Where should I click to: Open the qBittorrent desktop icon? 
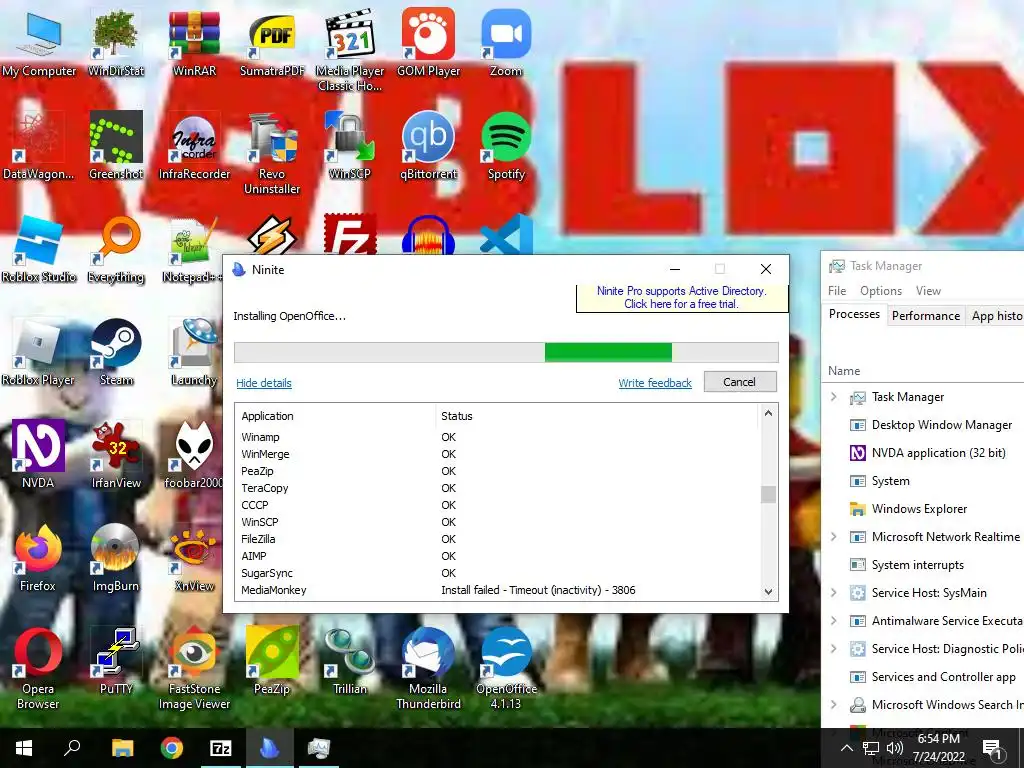click(428, 146)
